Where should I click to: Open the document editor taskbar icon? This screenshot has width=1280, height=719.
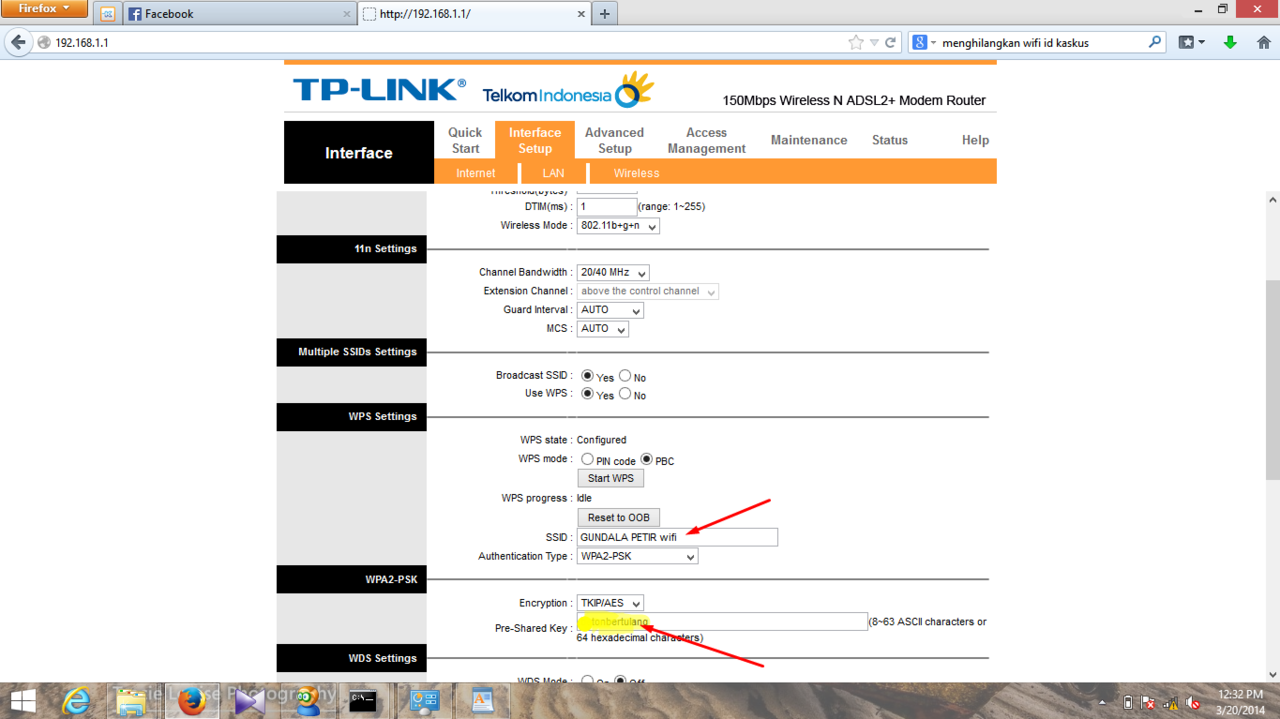pyautogui.click(x=483, y=701)
